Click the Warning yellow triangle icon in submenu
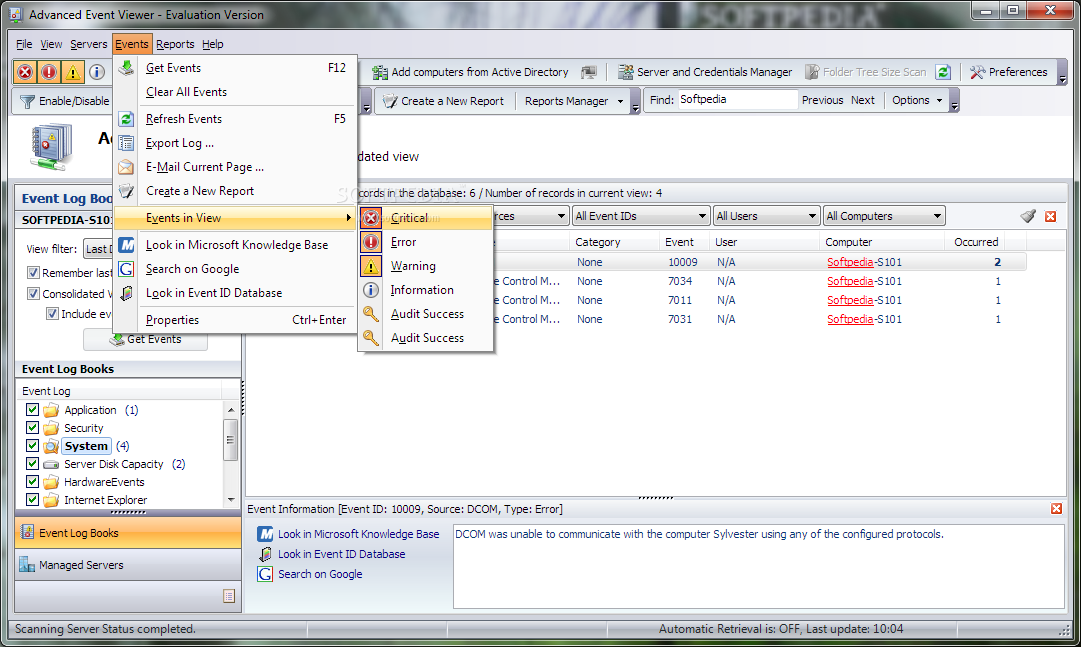 coord(371,266)
